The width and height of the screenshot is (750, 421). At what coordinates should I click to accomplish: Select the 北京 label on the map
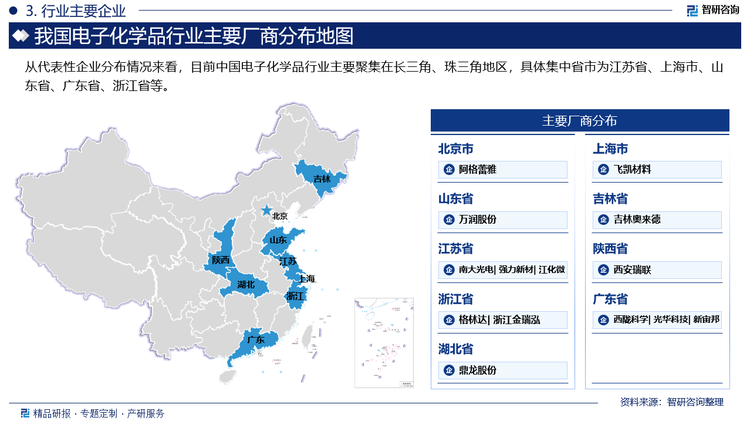click(x=280, y=216)
